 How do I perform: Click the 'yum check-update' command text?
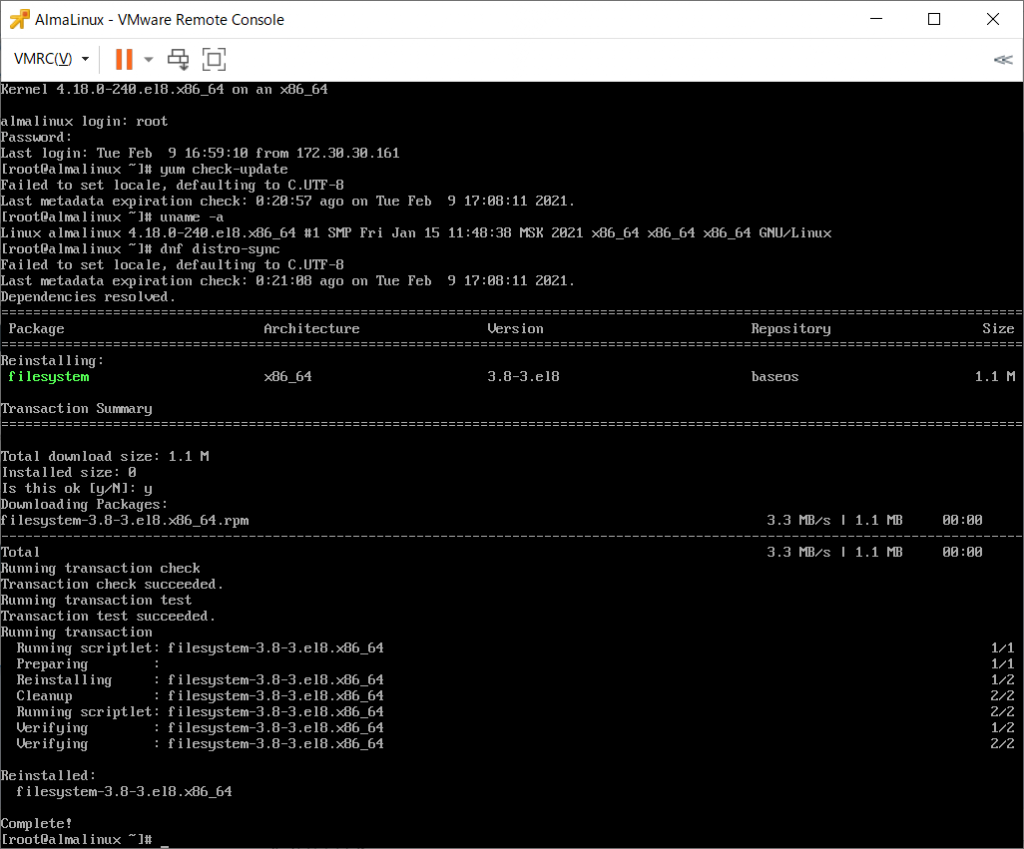(223, 169)
